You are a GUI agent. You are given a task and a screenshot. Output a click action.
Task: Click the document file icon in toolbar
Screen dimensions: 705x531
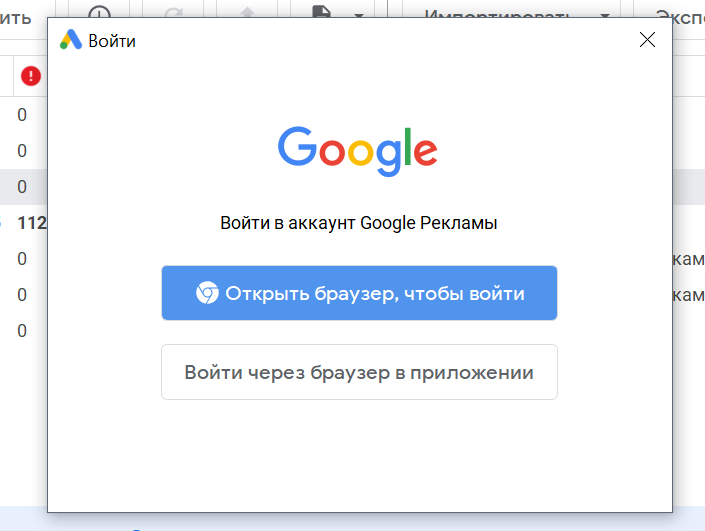[322, 14]
